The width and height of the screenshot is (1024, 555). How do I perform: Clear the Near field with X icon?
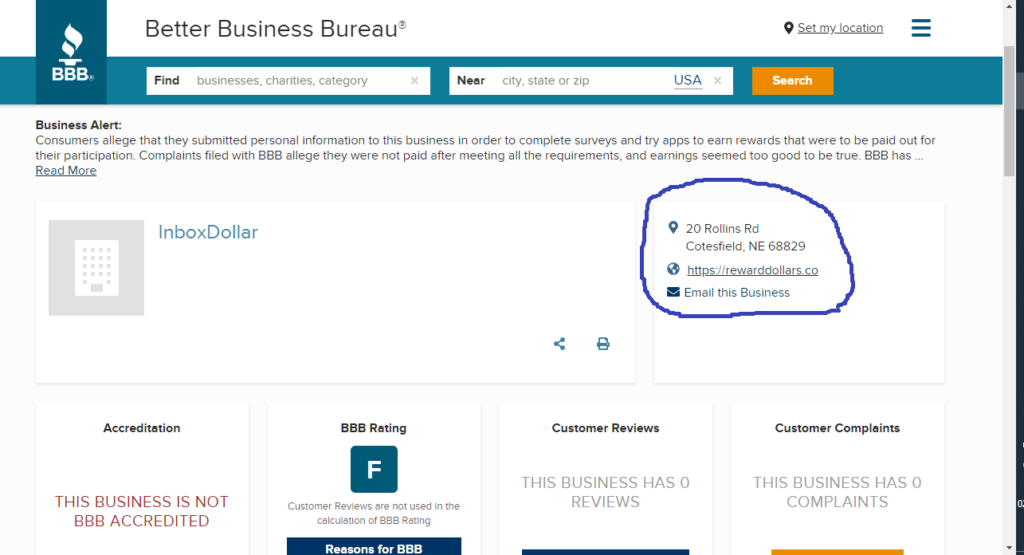coord(718,81)
